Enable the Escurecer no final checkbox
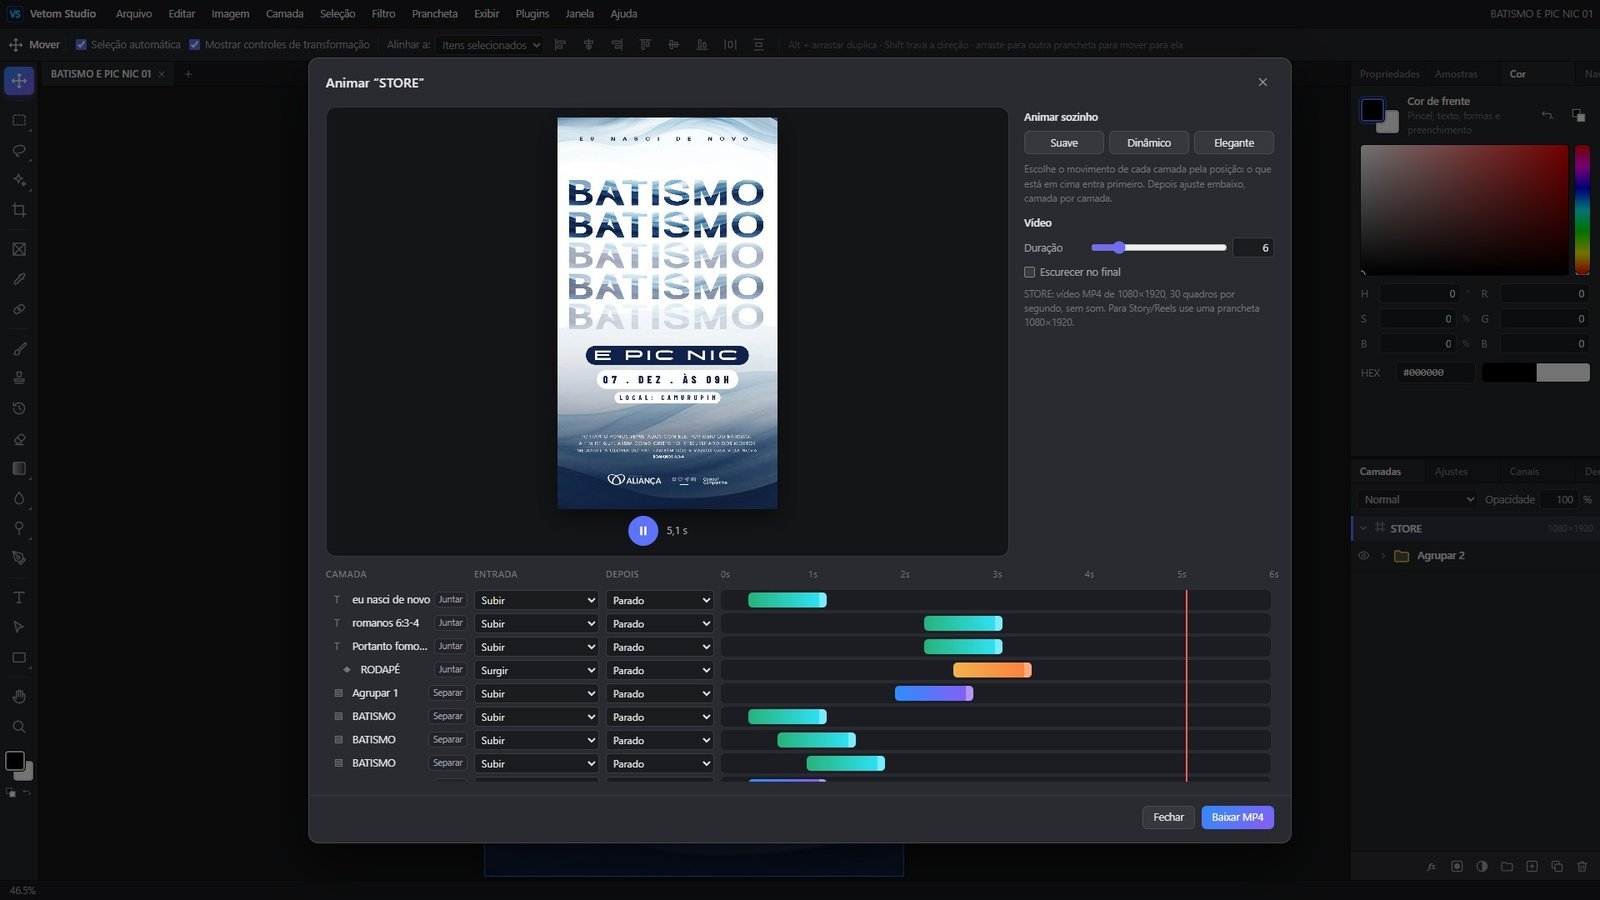The height and width of the screenshot is (900, 1600). pyautogui.click(x=1029, y=272)
